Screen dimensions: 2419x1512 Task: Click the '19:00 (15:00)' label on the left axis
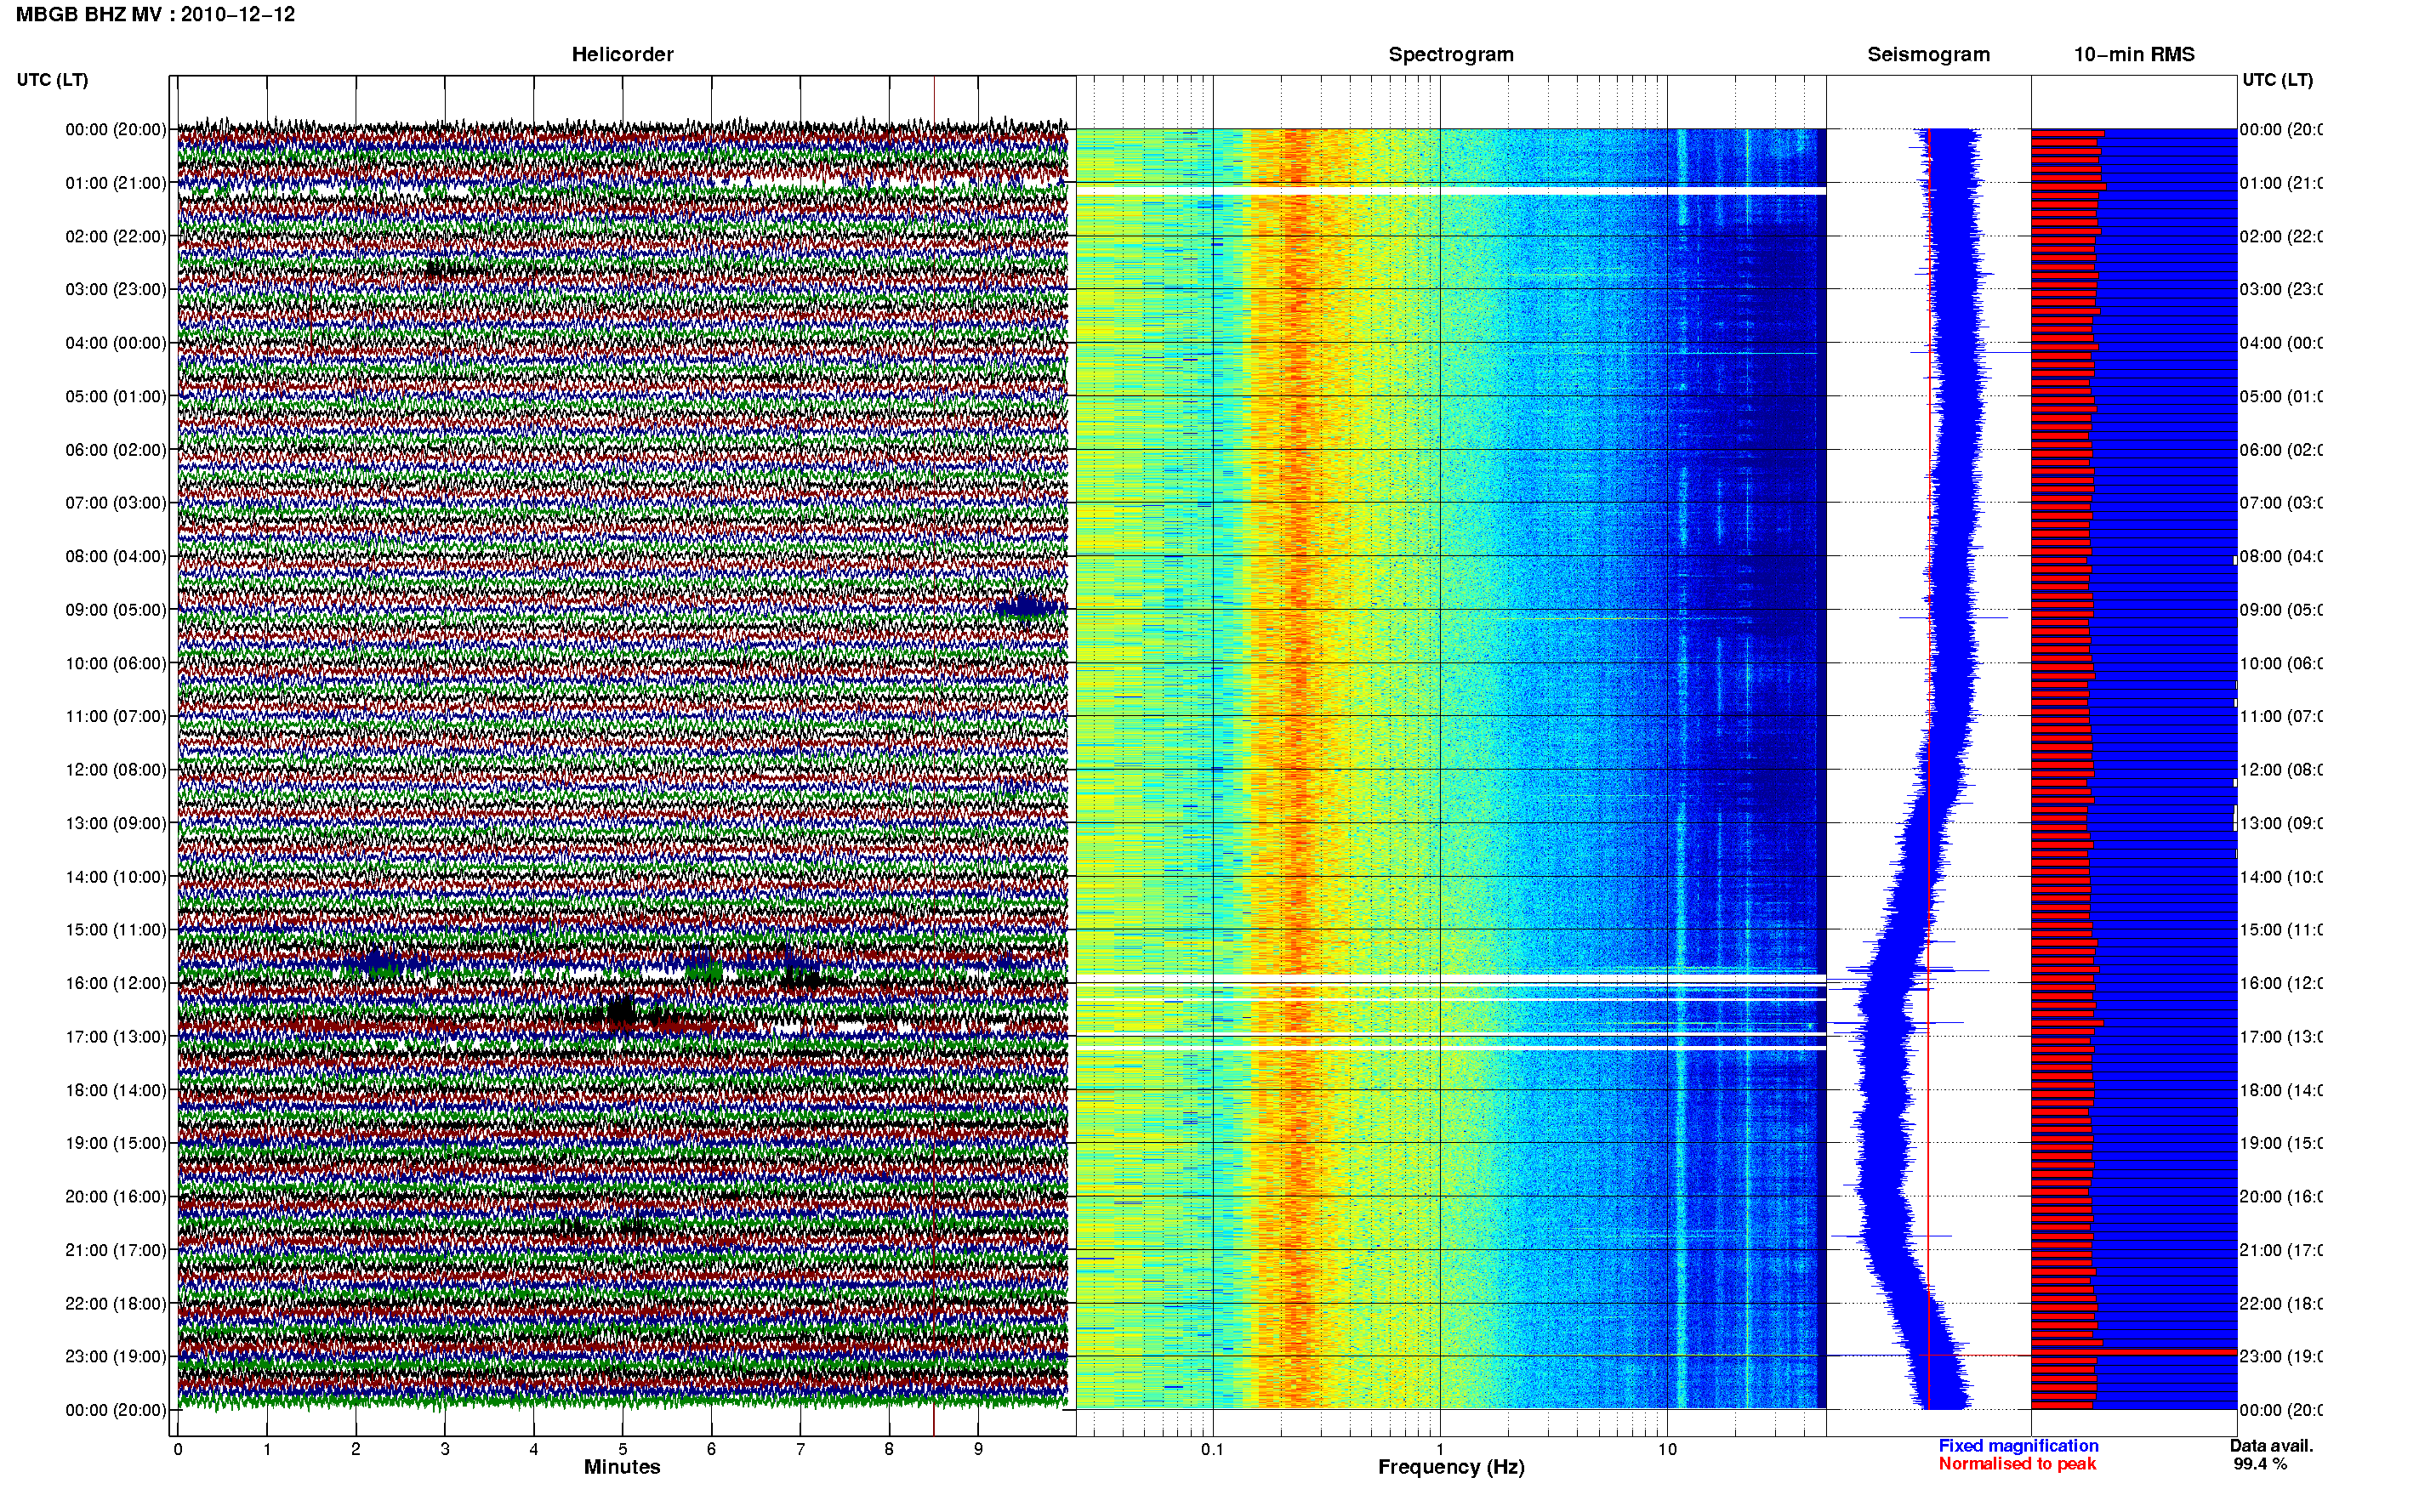click(x=116, y=1143)
